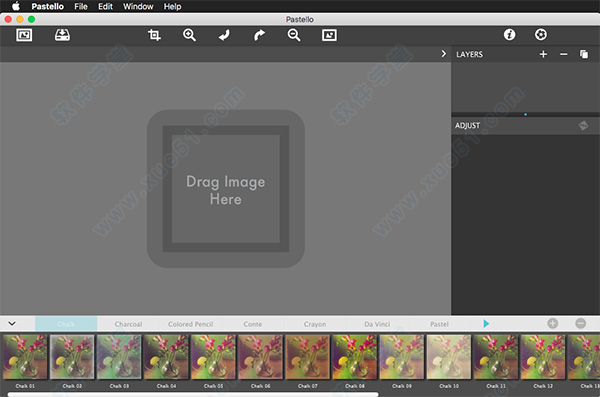Open the Apple menu
Image resolution: width=600 pixels, height=397 pixels.
click(16, 6)
